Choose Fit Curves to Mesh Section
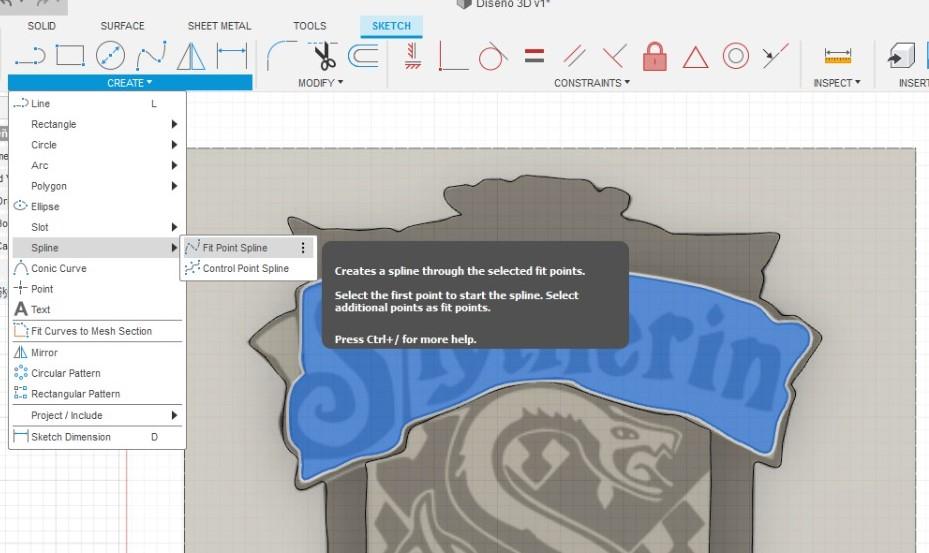The height and width of the screenshot is (553, 929). [97, 331]
